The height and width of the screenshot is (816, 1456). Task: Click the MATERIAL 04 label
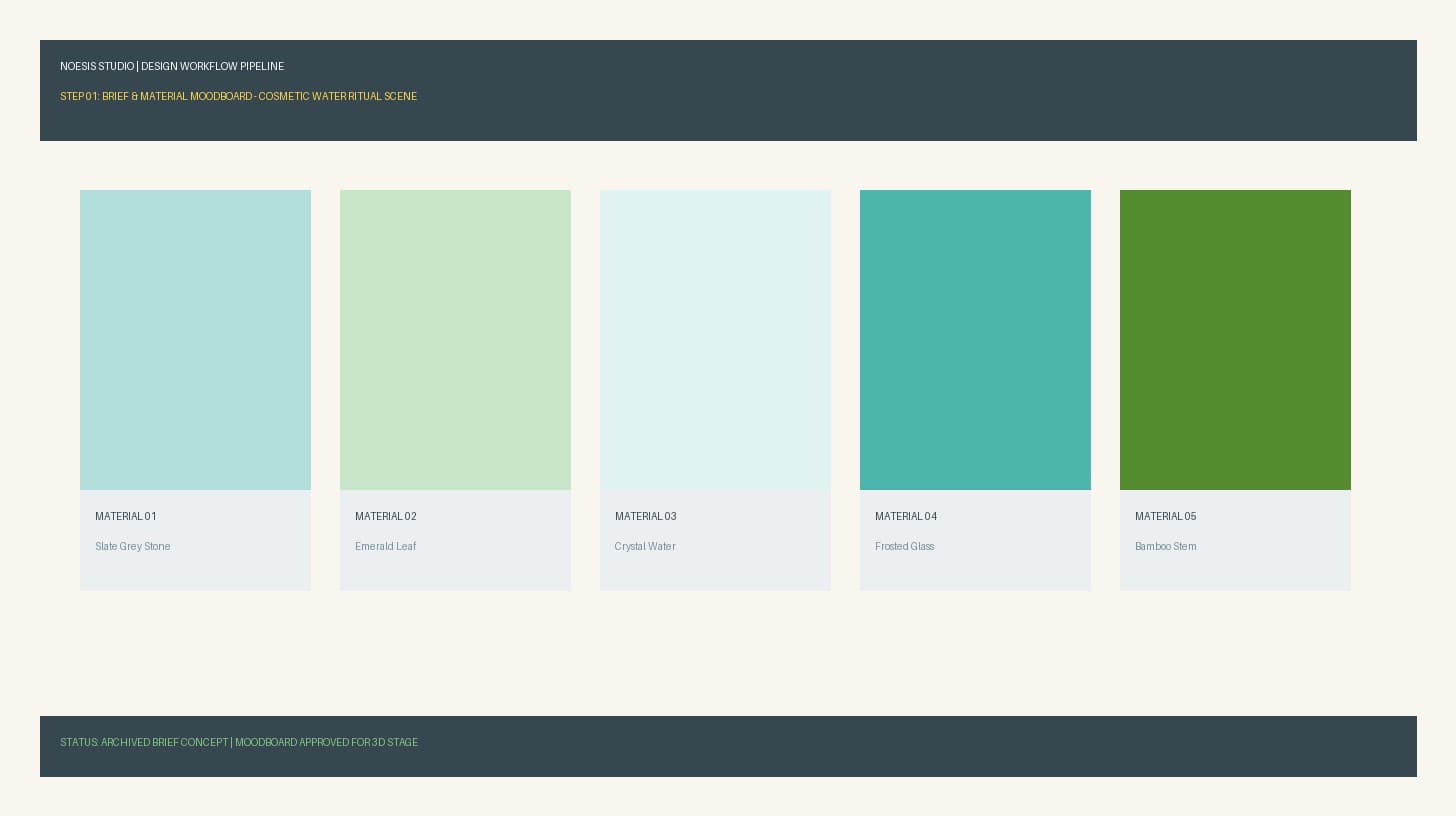tap(906, 516)
